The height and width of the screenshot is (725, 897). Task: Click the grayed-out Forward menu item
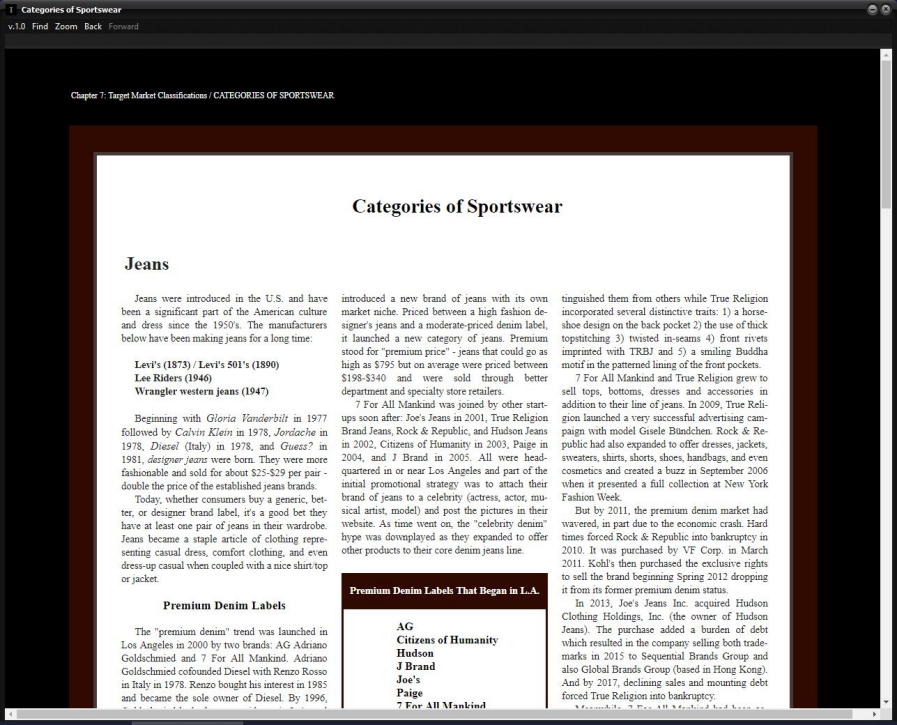pos(124,26)
